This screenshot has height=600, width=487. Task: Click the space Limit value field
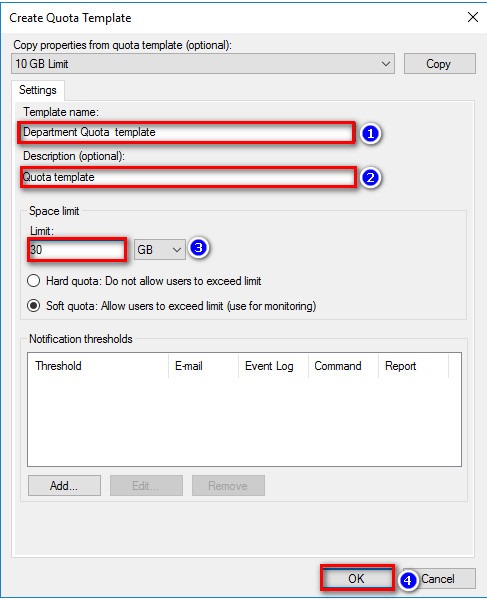point(77,249)
